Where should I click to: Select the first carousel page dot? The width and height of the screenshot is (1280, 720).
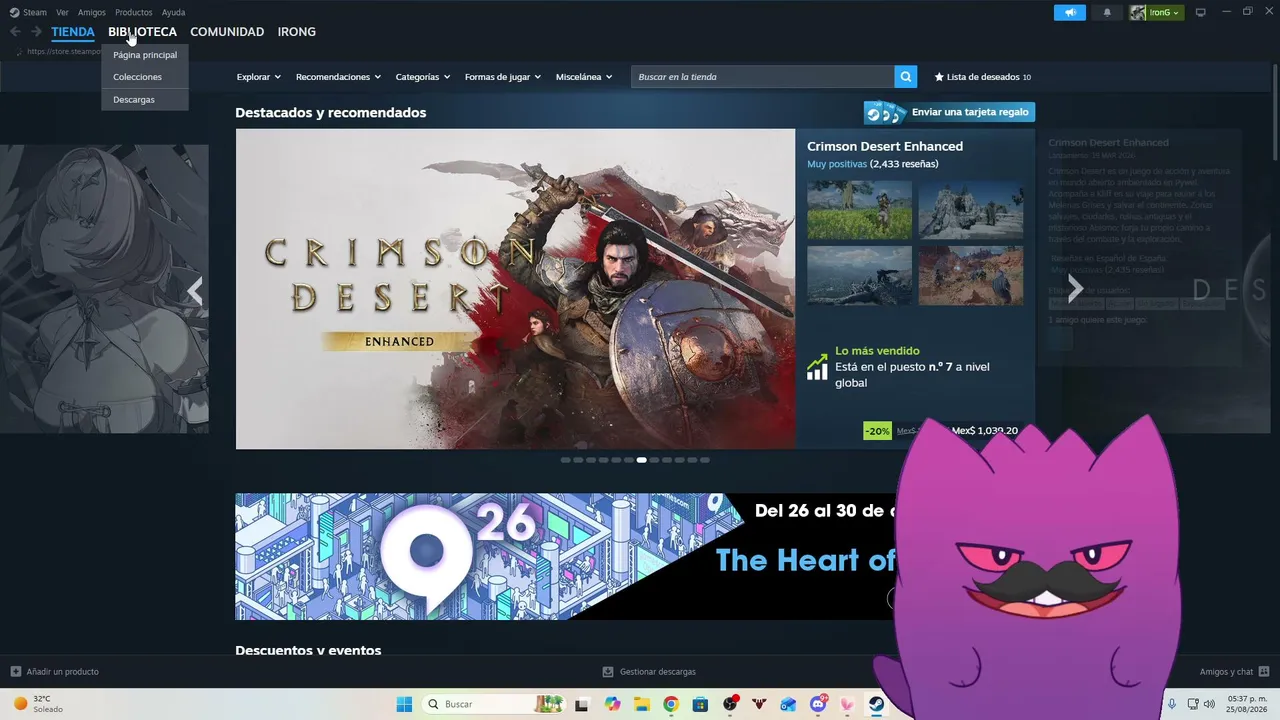coord(565,460)
